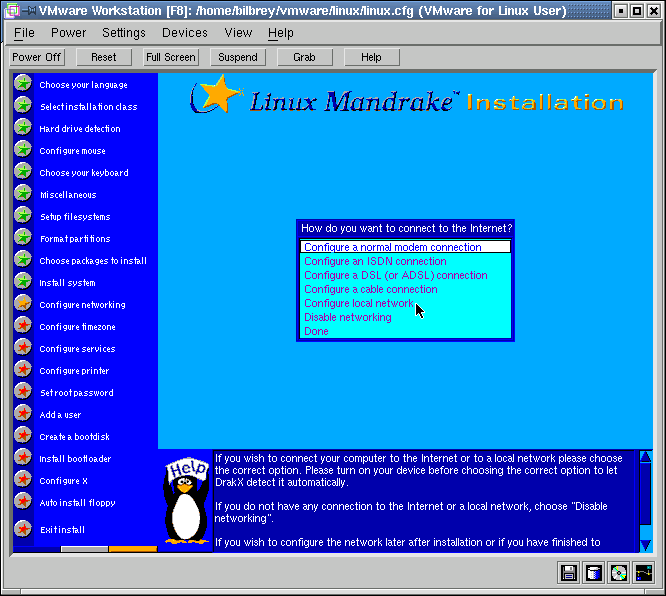Click the red star beside Configure printer
Viewport: 666px width, 596px height.
tap(23, 370)
